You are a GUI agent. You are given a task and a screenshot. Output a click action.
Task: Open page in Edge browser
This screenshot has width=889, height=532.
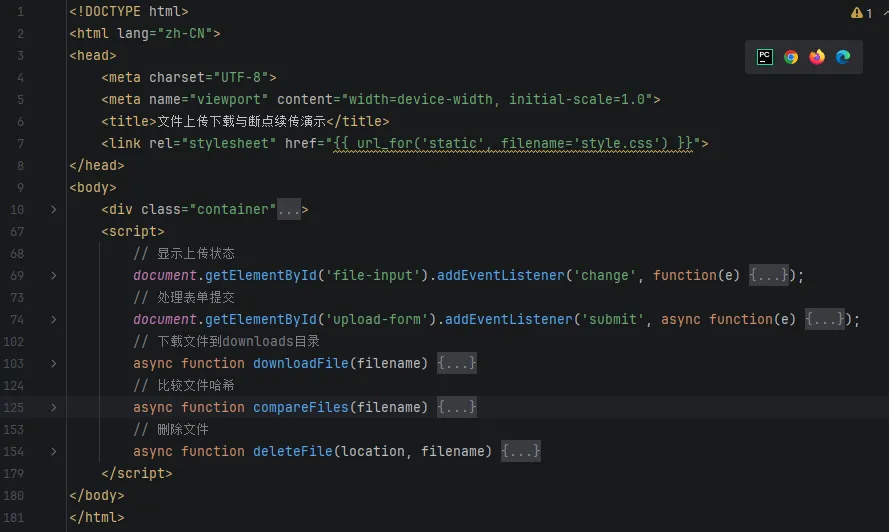click(843, 57)
